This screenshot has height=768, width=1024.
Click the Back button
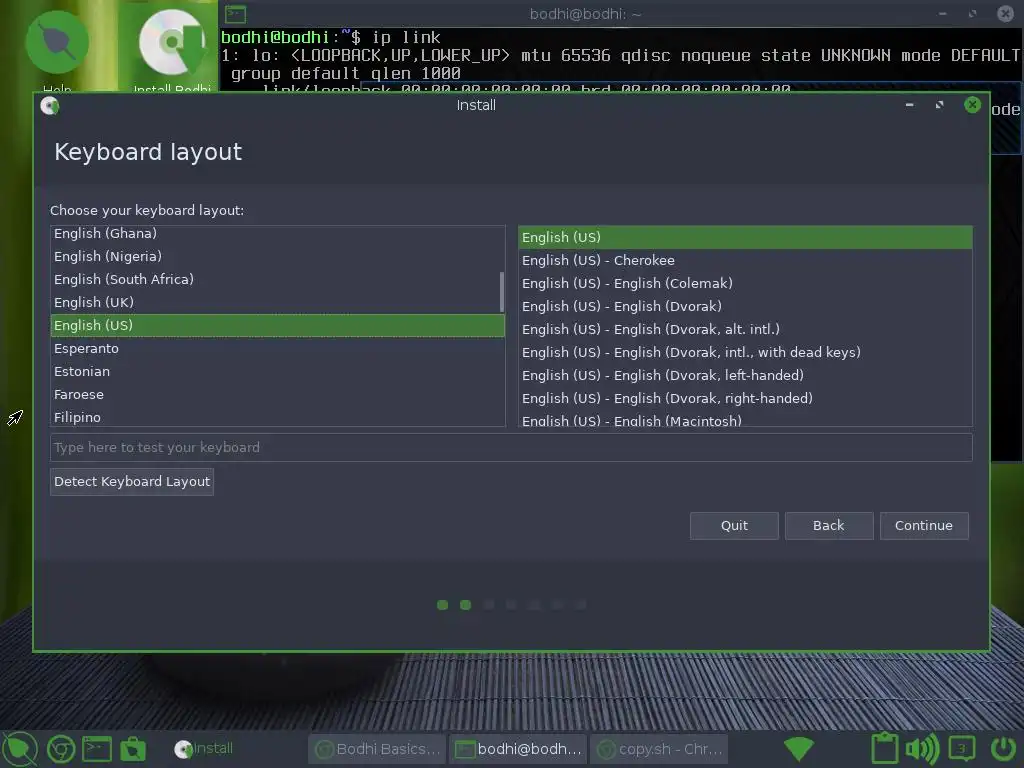pyautogui.click(x=829, y=526)
